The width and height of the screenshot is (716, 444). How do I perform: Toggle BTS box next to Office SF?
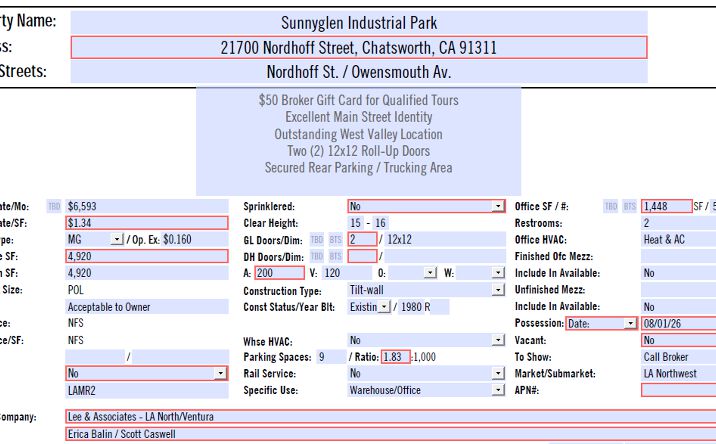coord(629,206)
